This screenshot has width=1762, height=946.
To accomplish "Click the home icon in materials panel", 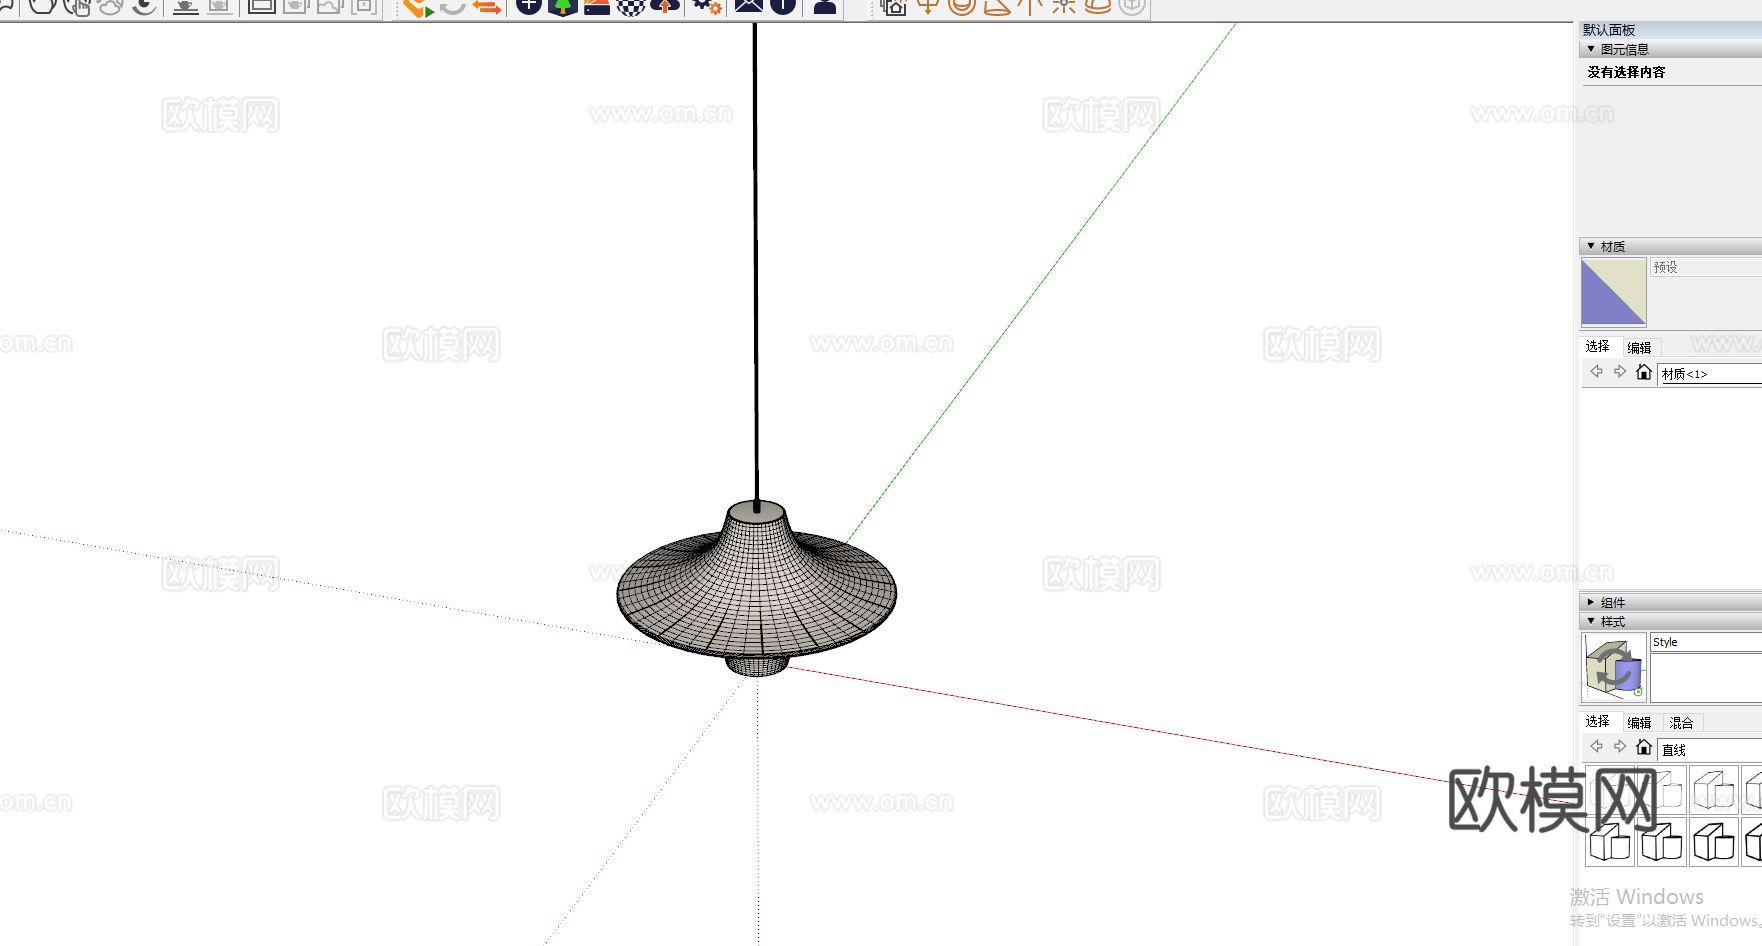I will click(1643, 372).
